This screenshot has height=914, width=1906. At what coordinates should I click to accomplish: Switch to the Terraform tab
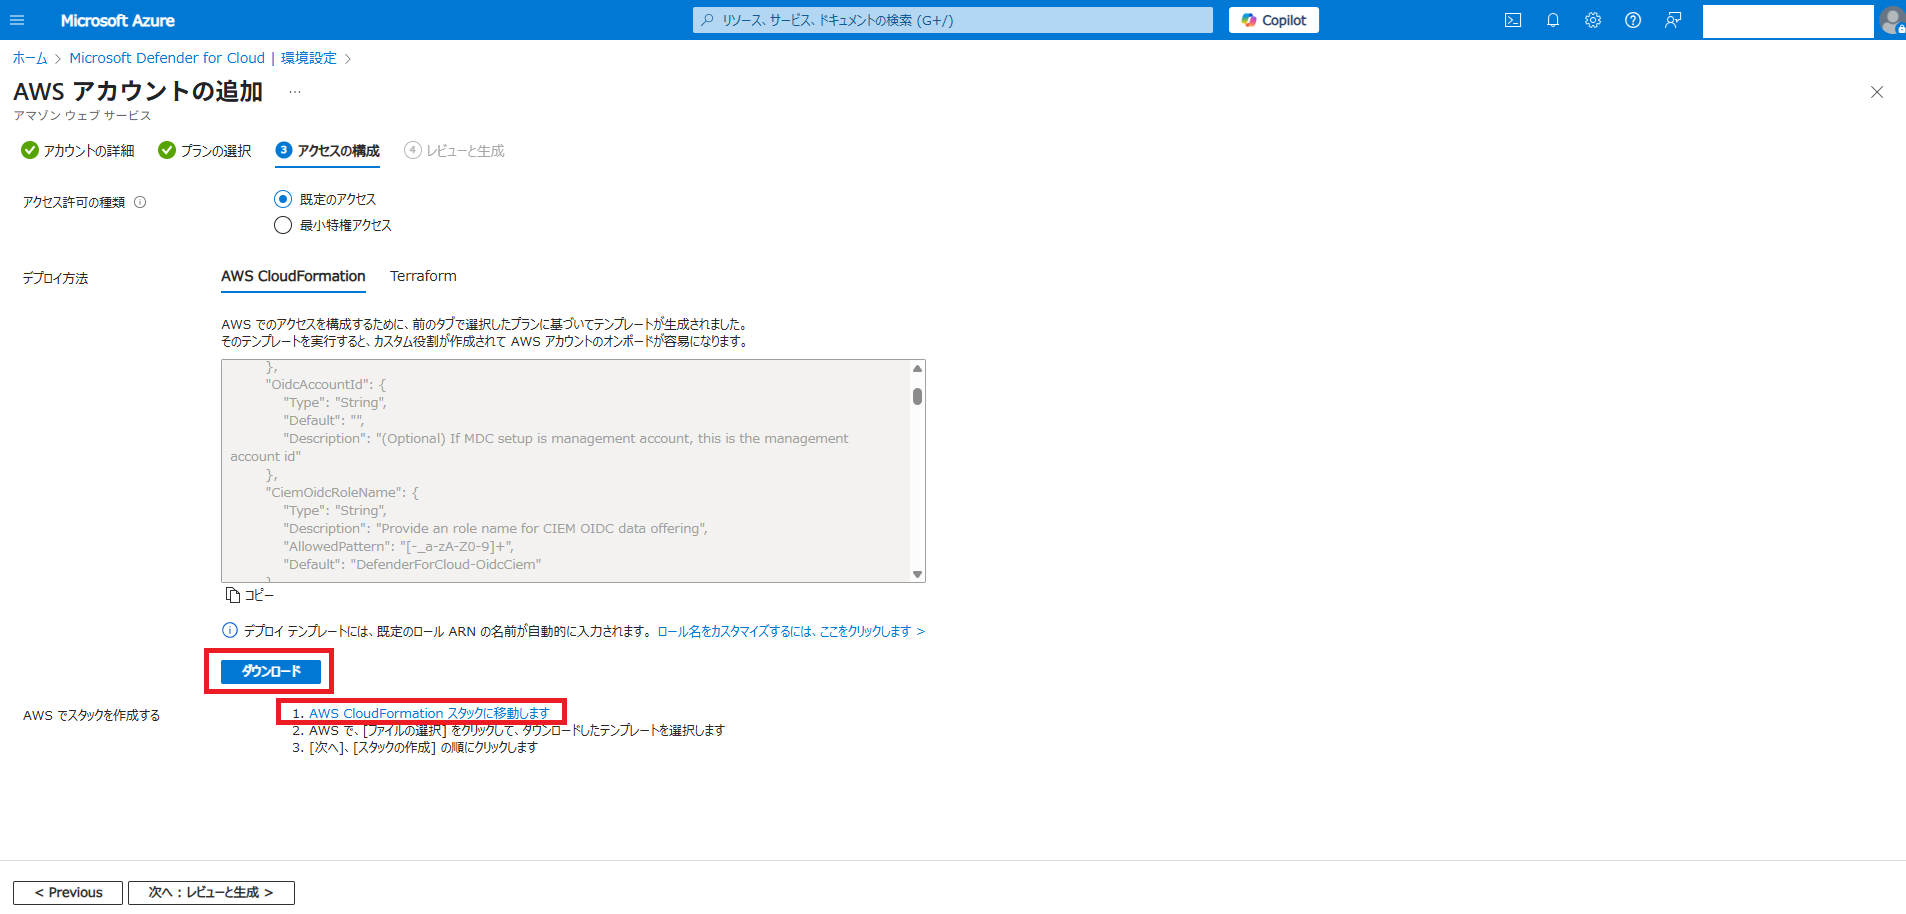(x=423, y=276)
